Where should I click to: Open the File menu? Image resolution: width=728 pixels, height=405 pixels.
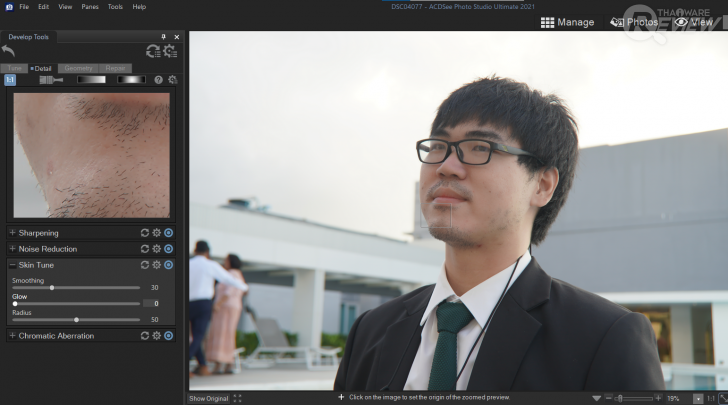click(x=24, y=7)
